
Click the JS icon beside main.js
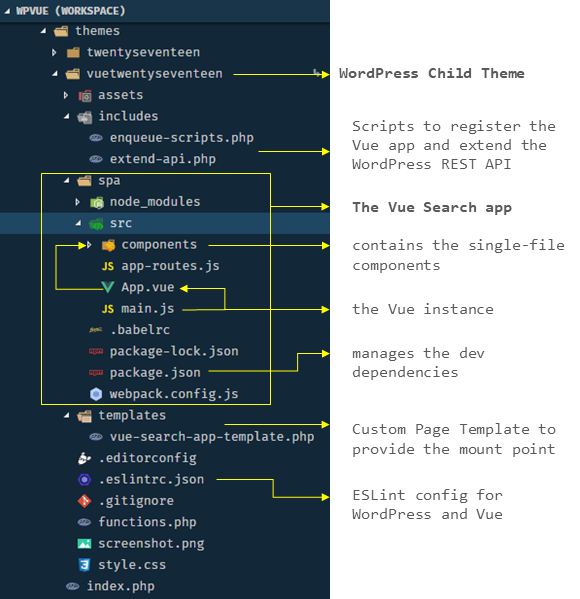coord(108,309)
